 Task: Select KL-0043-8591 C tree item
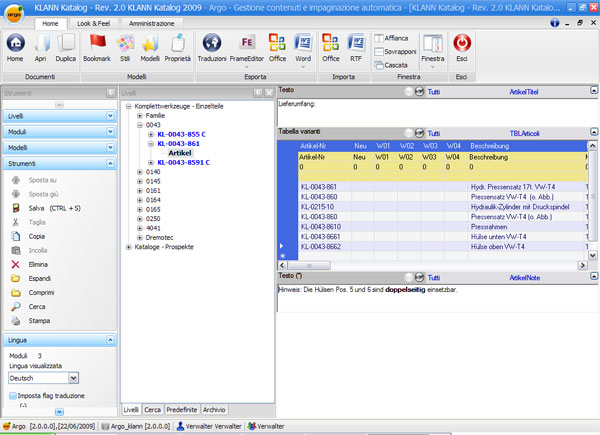(x=184, y=162)
